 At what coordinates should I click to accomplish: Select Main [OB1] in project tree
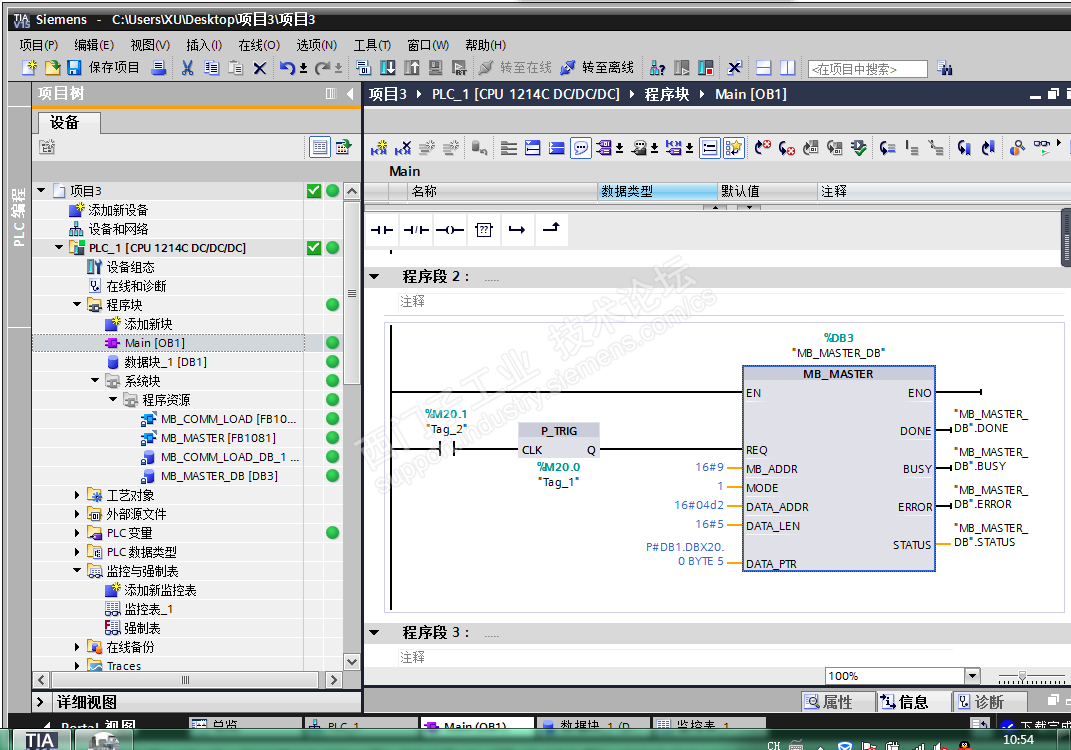click(x=154, y=343)
